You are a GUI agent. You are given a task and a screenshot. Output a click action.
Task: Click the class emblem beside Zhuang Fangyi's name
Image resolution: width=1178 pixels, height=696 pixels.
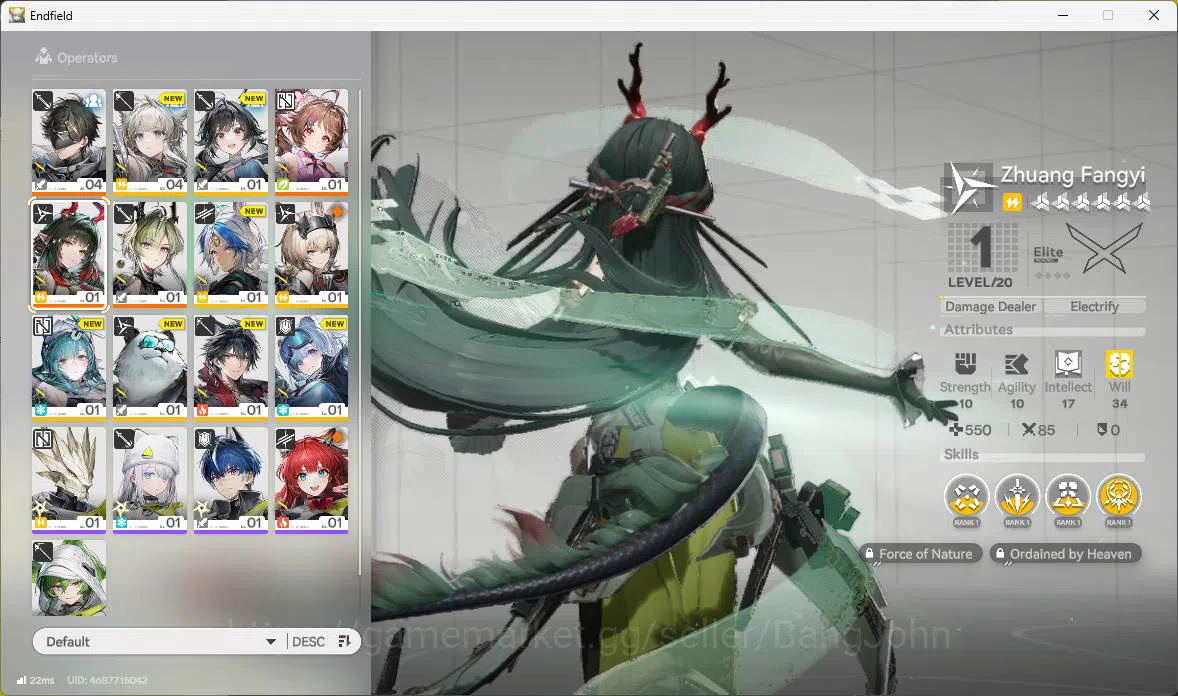(x=968, y=187)
